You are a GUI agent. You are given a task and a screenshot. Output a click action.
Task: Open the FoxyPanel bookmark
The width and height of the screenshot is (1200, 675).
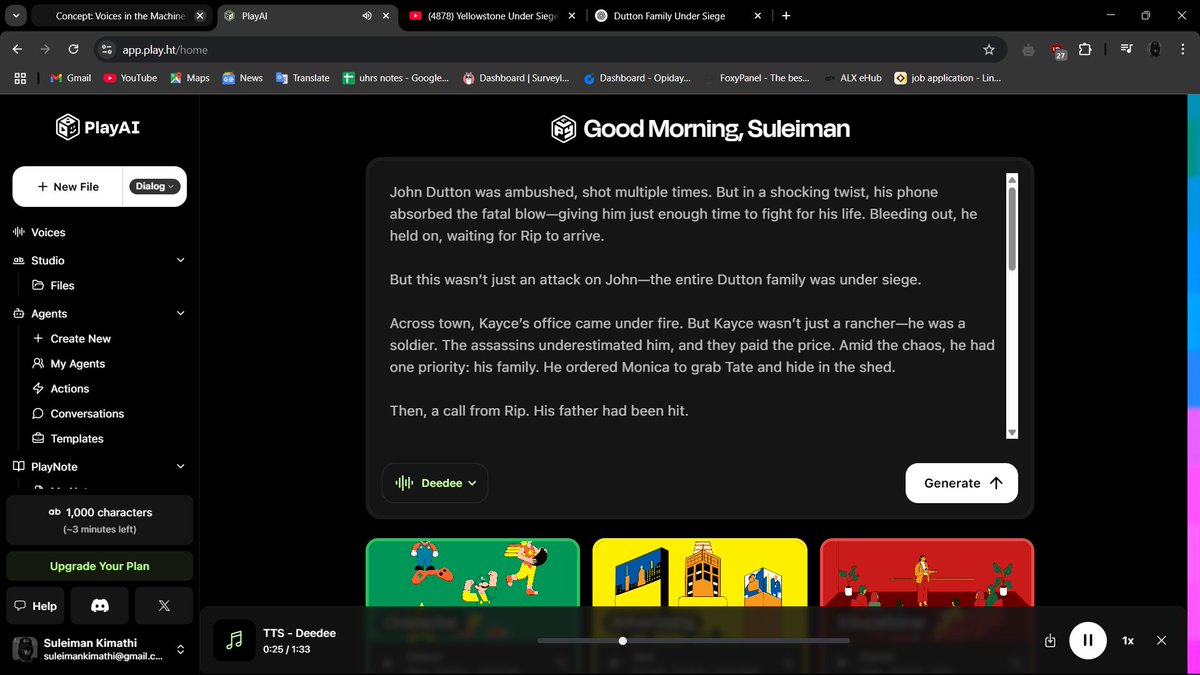[x=757, y=78]
